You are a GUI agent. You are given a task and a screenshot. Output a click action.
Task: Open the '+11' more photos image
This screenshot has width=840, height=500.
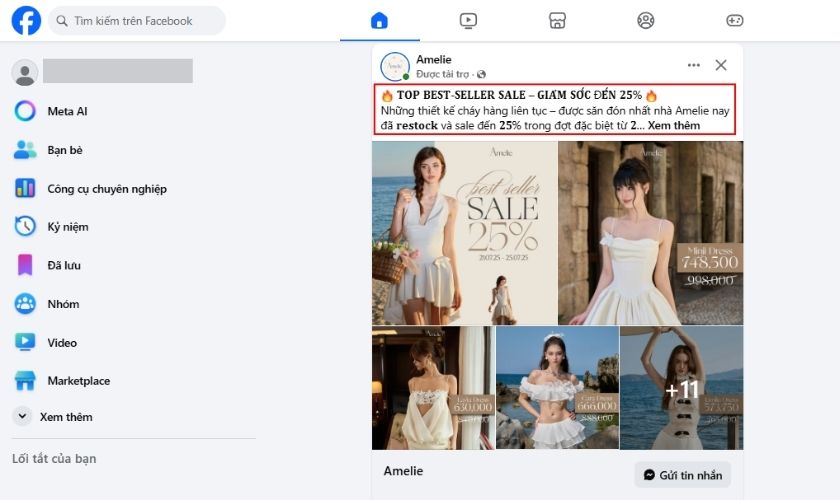point(681,387)
